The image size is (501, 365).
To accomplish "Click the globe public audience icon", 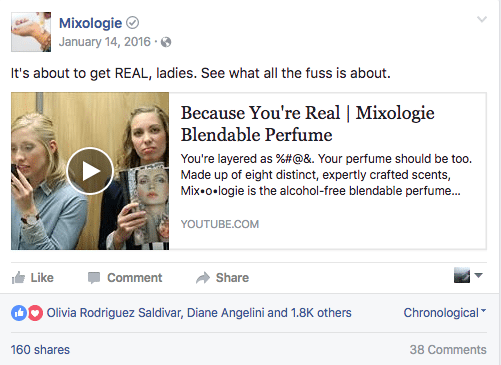I will pos(166,42).
